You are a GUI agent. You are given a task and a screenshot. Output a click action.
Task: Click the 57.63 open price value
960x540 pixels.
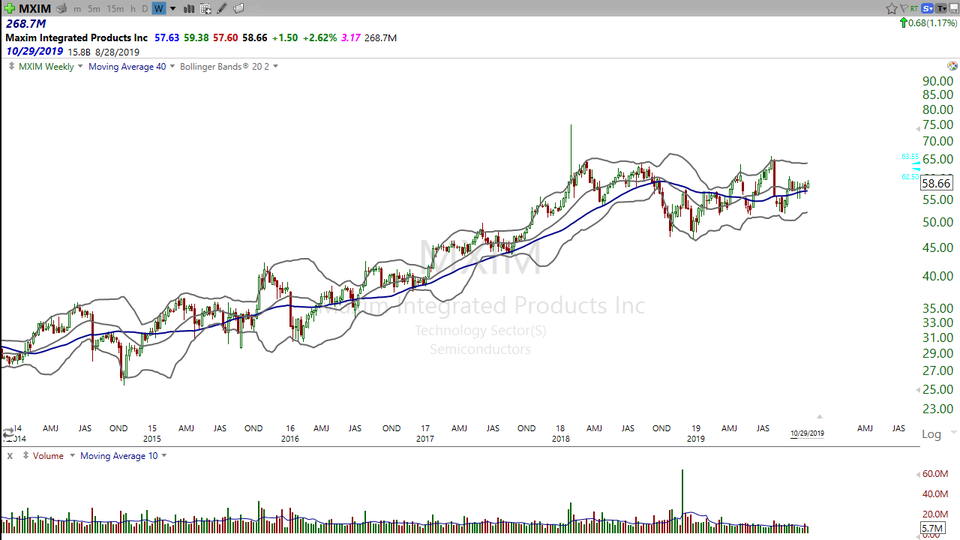(x=167, y=38)
